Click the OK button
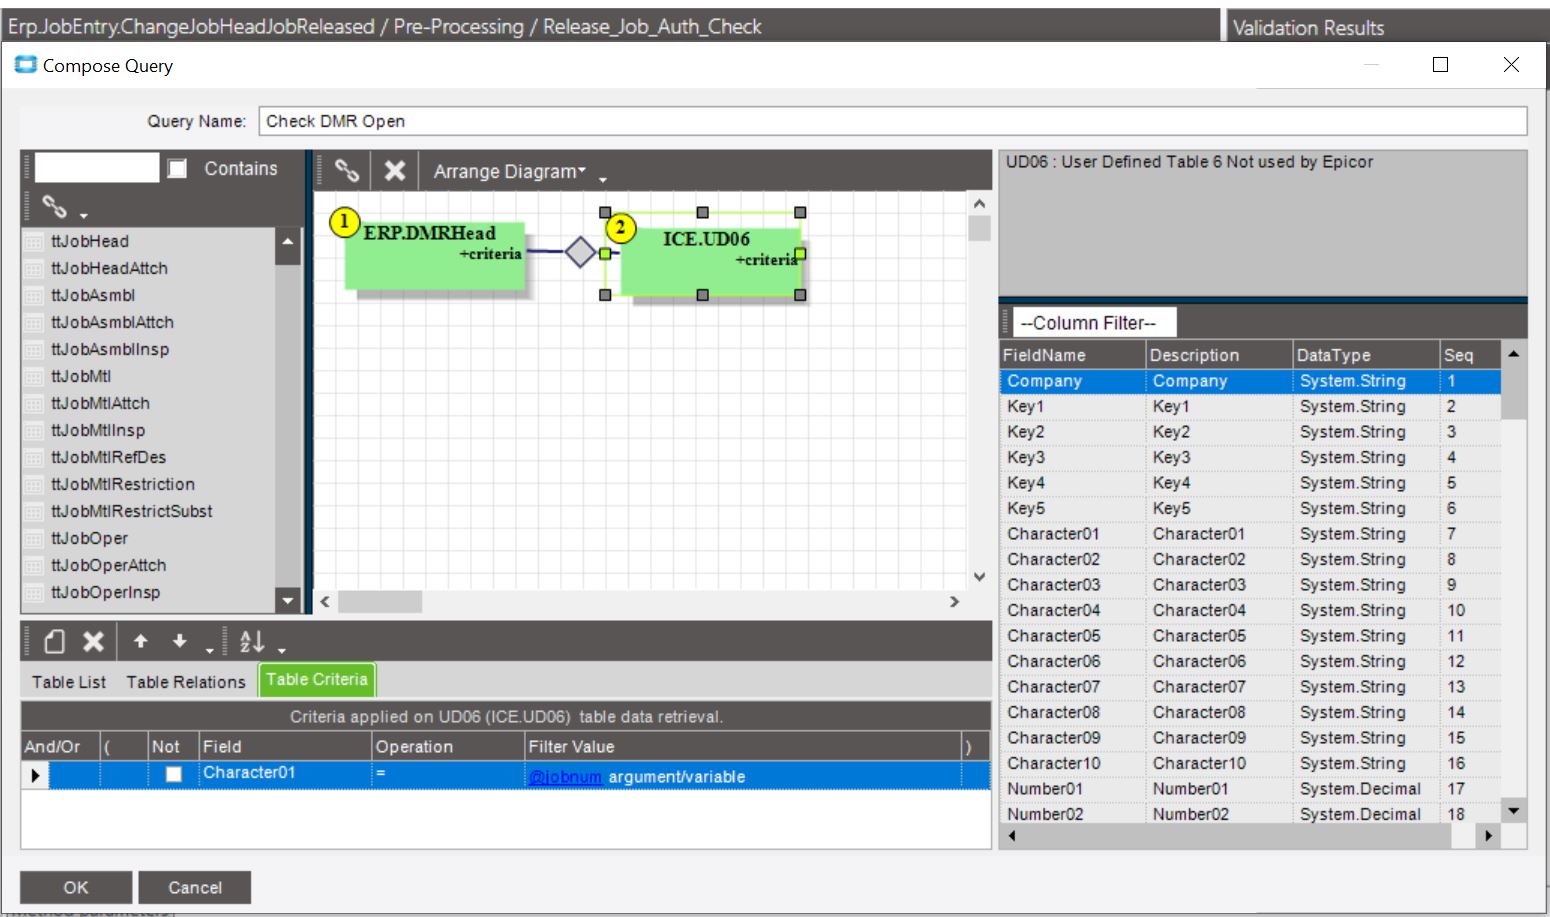The image size is (1550, 917). tap(76, 887)
